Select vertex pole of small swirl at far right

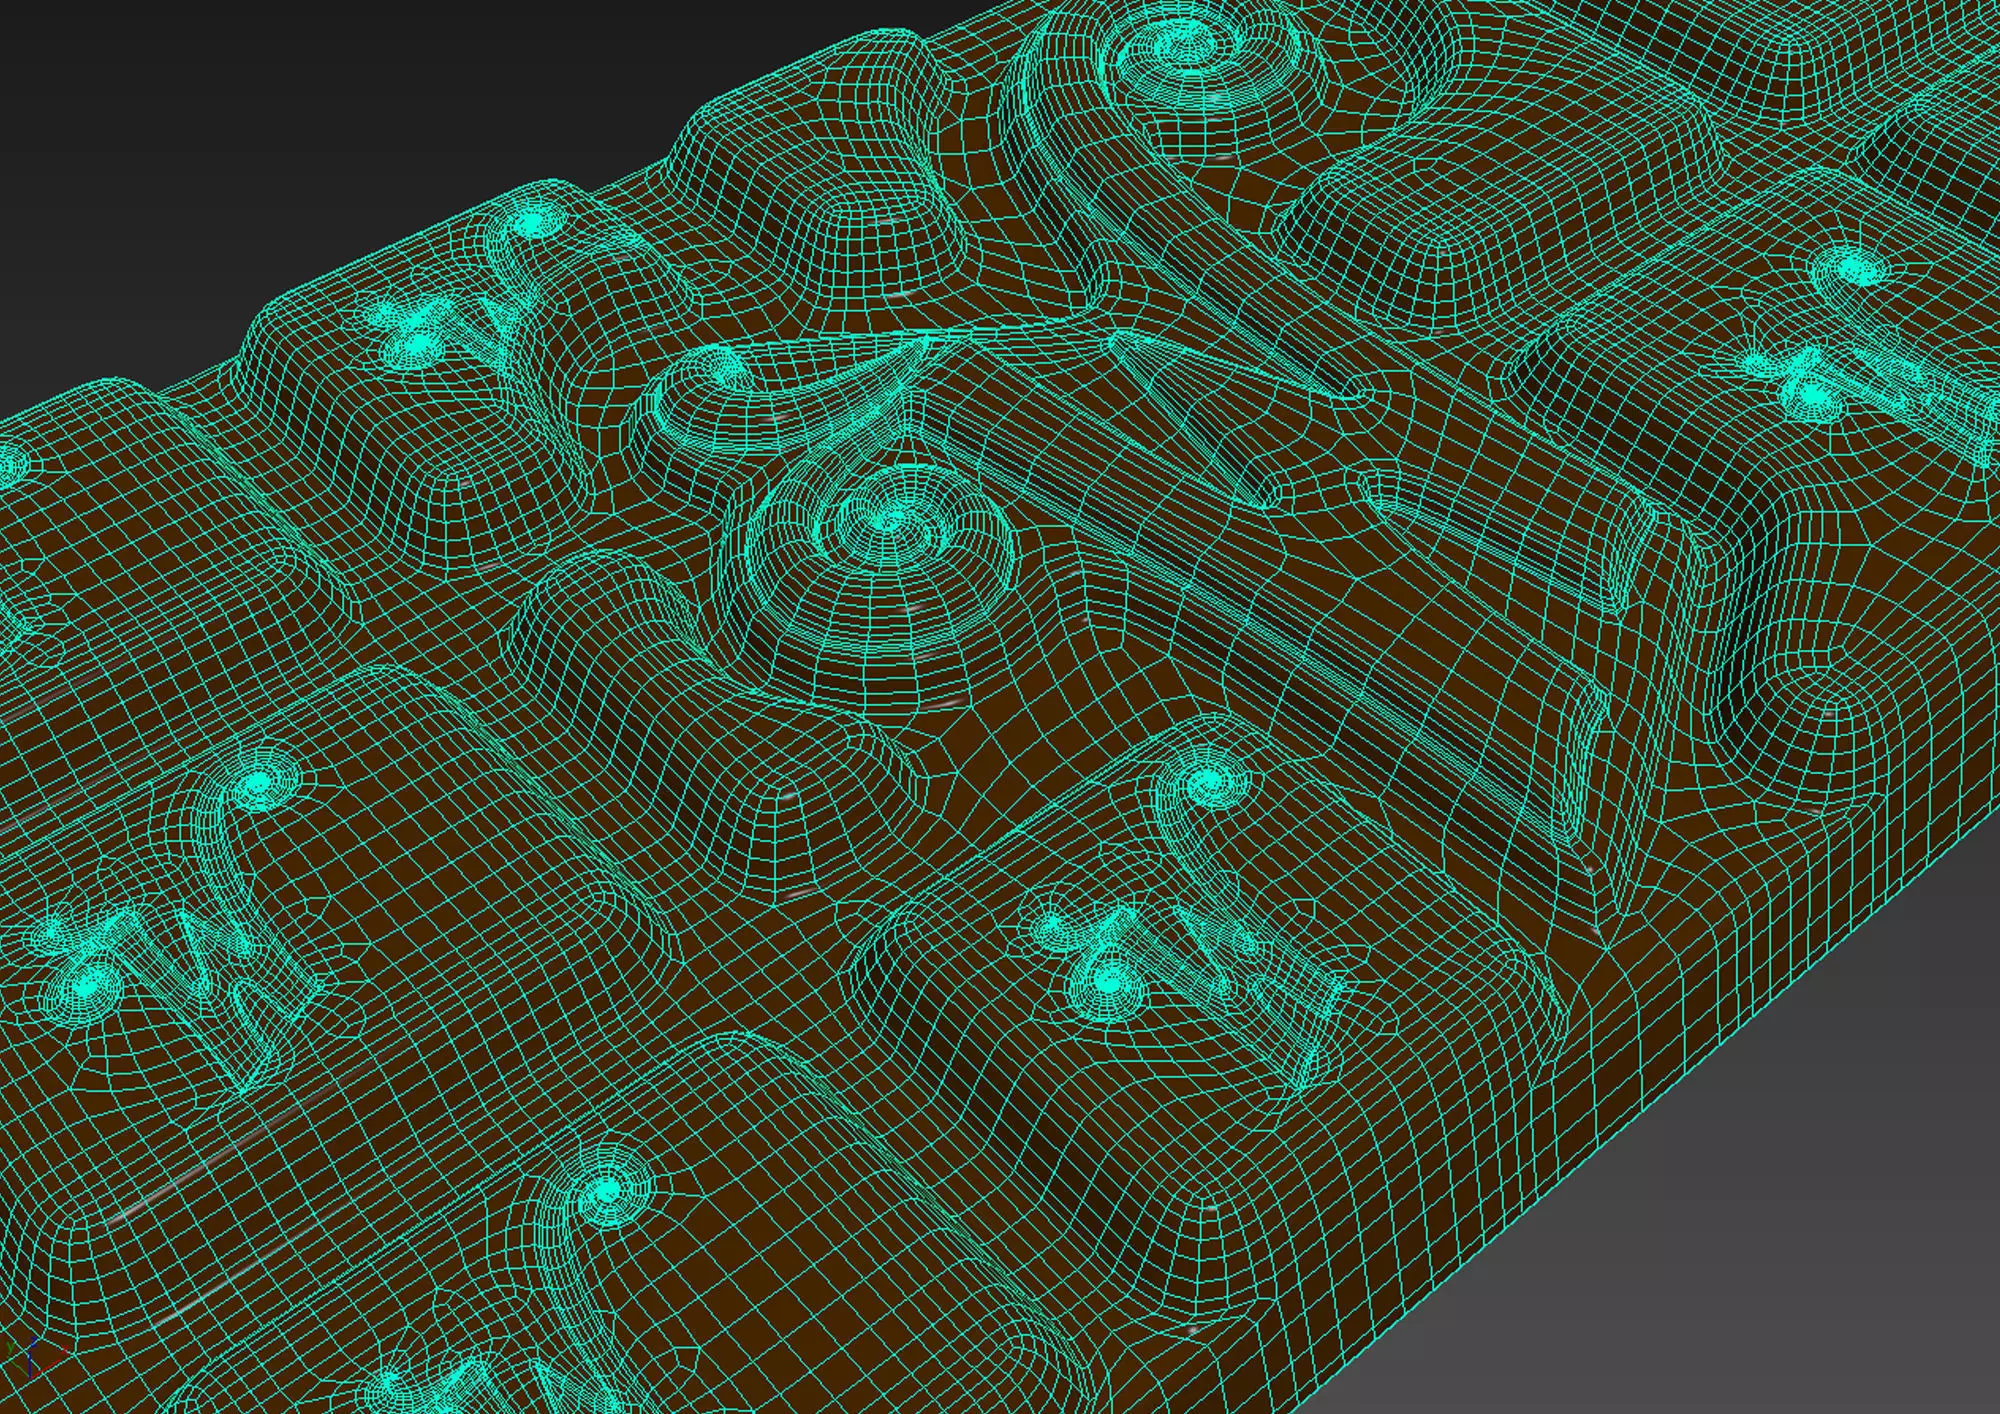[1850, 268]
